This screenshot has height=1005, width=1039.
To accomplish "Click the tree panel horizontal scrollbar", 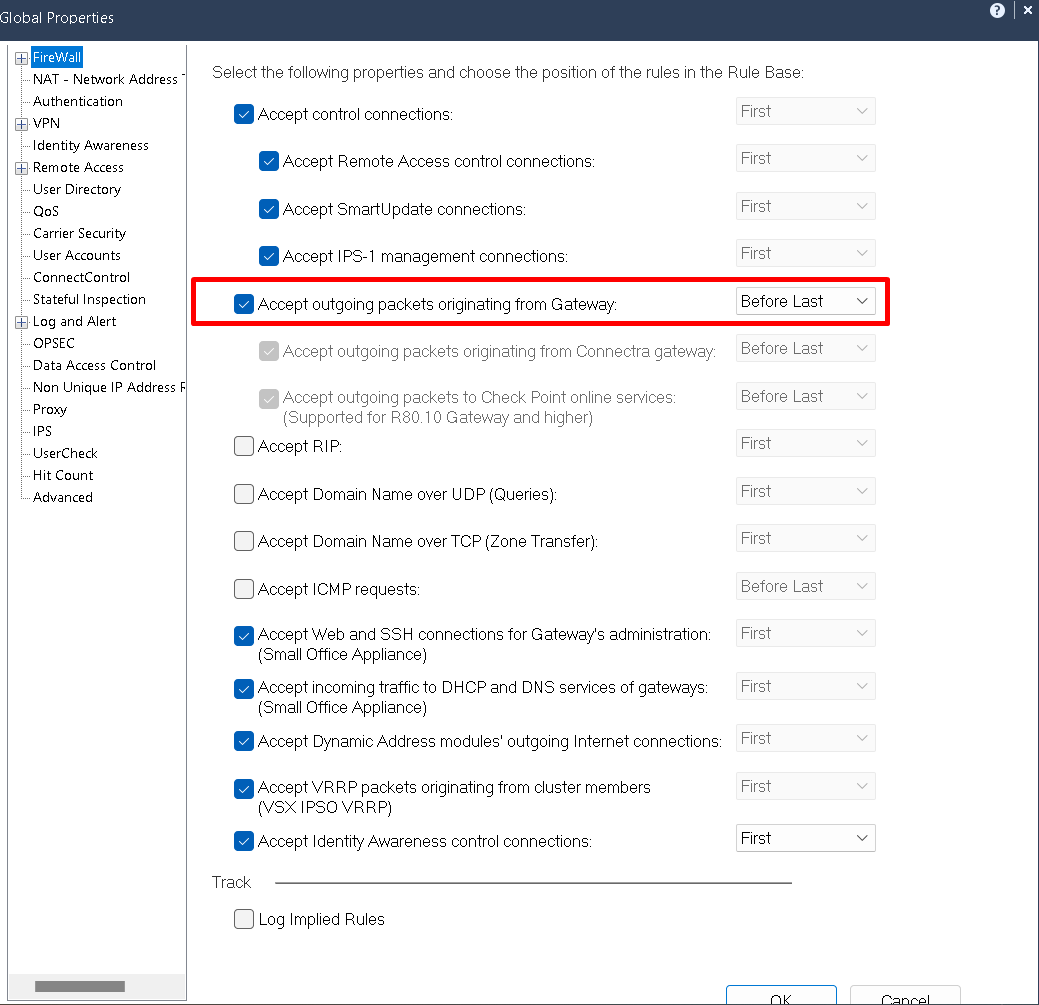I will point(78,986).
